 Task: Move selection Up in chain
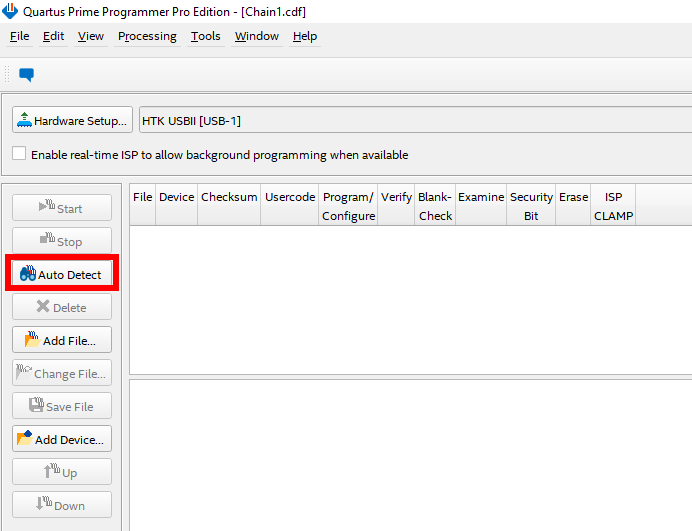click(62, 472)
